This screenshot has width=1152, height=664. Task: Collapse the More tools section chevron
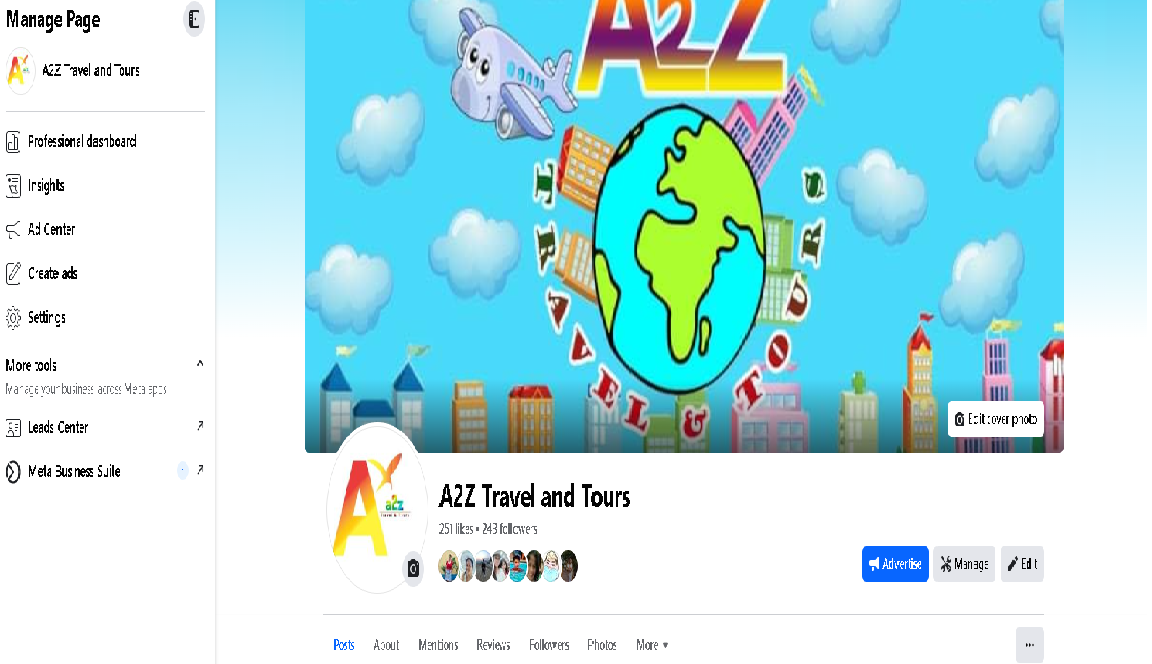click(200, 364)
